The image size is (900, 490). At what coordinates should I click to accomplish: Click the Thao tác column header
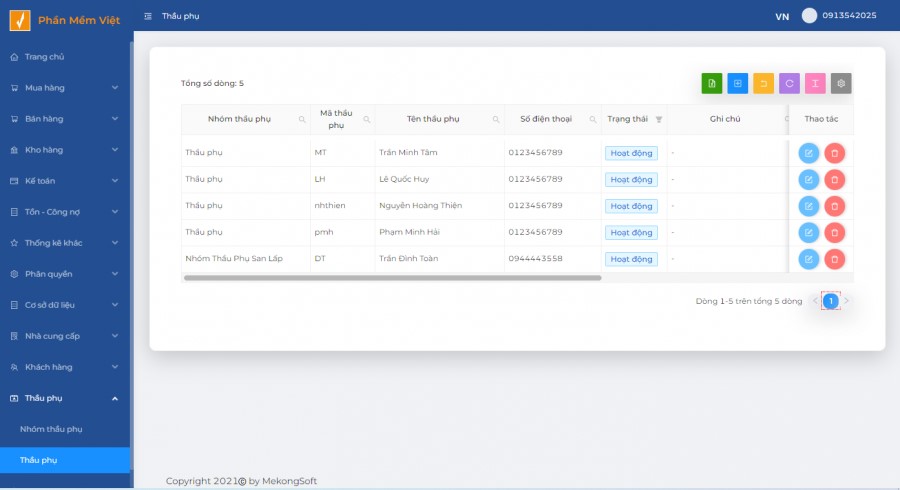(821, 119)
